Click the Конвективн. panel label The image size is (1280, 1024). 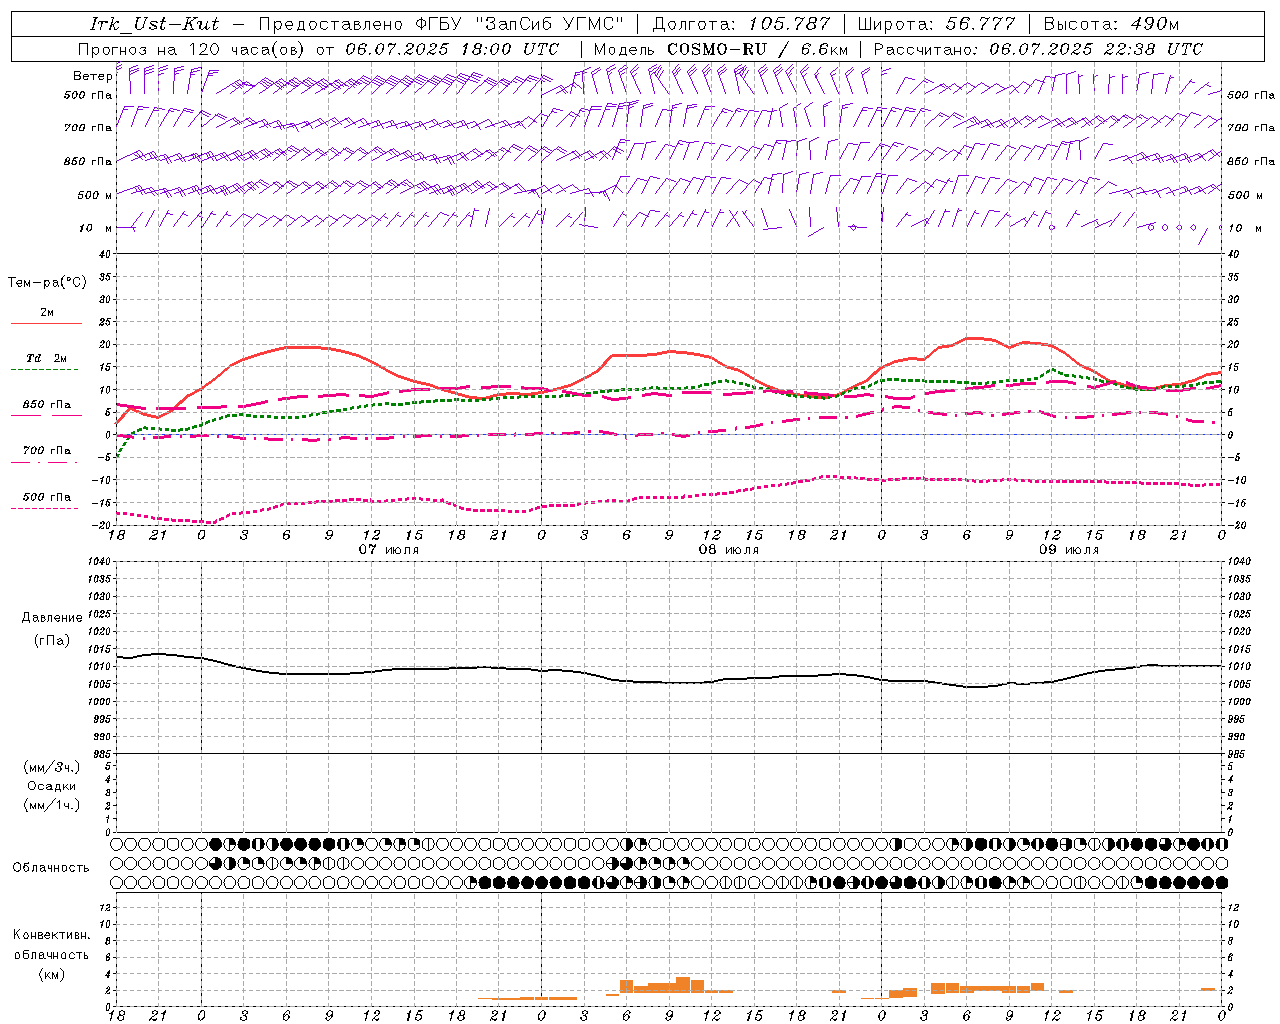(x=51, y=935)
